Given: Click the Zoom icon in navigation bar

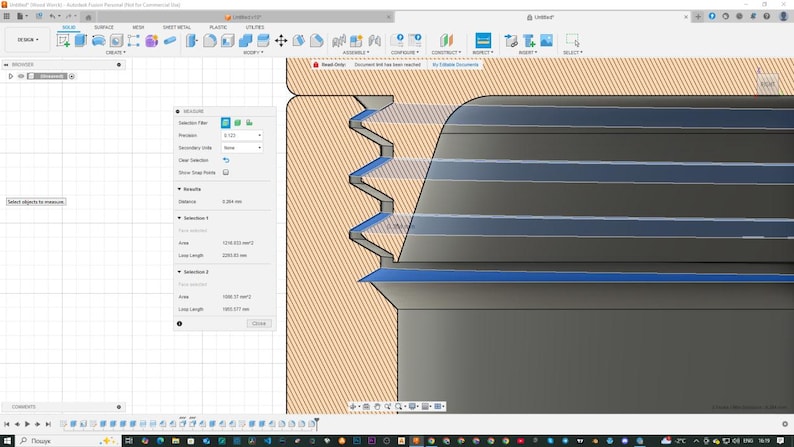Looking at the screenshot, I should point(387,407).
